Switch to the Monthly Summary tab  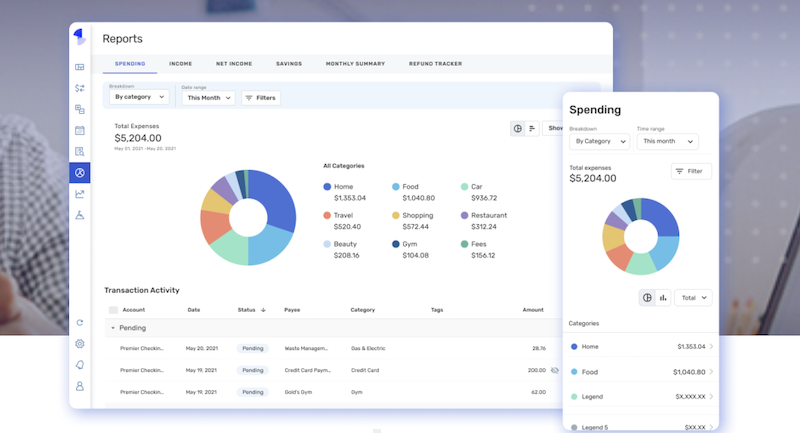pos(355,64)
